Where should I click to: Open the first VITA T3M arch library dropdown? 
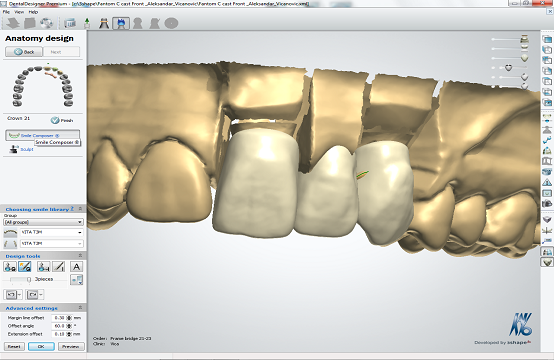click(51, 232)
